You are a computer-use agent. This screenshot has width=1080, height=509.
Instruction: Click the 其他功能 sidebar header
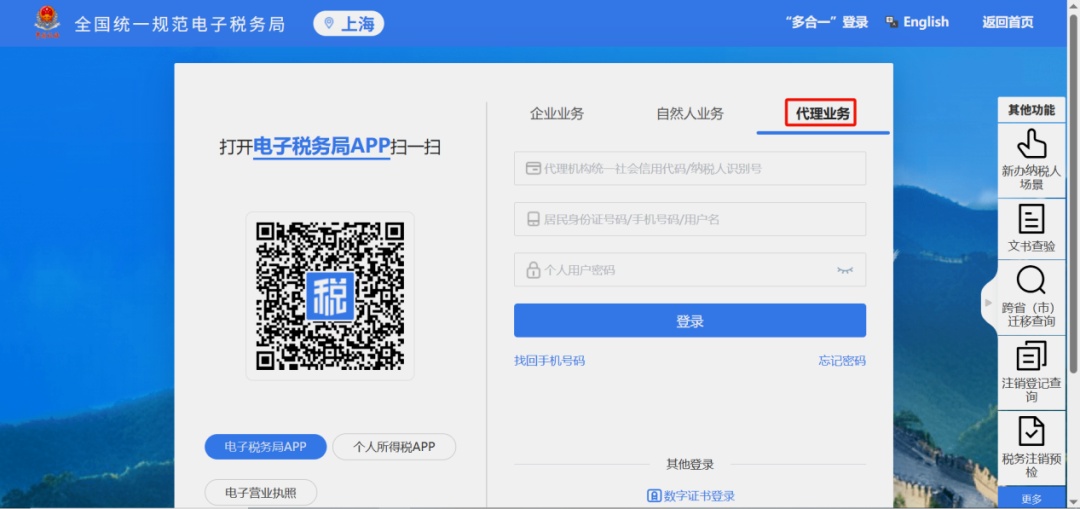(1031, 110)
